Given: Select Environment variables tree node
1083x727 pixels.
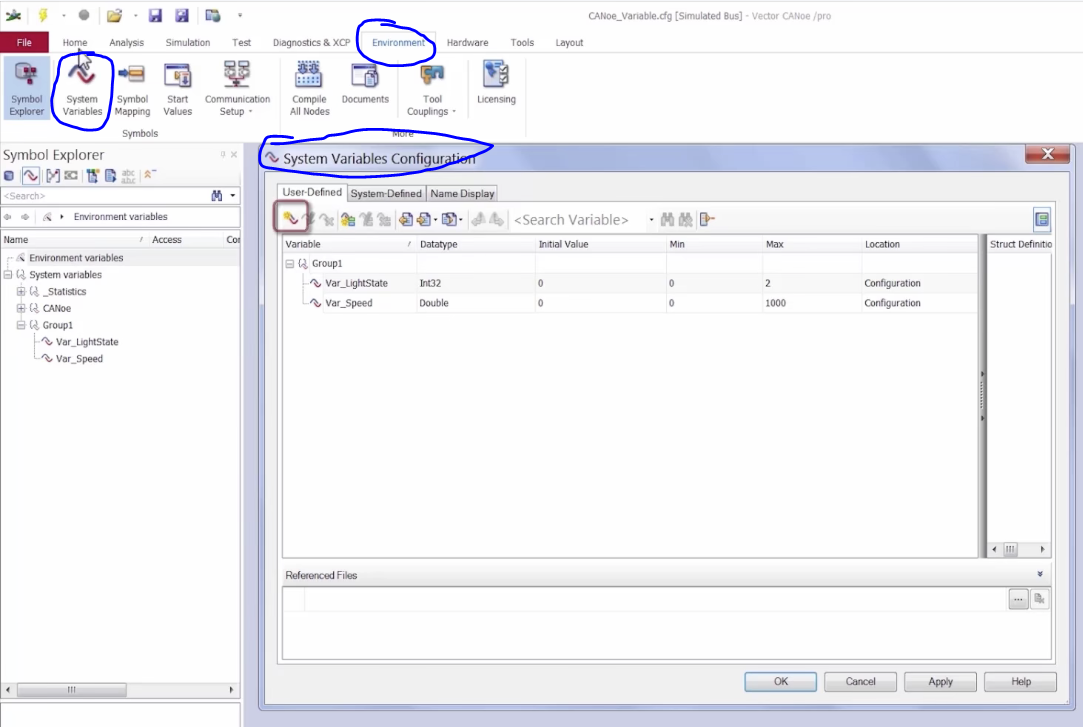Looking at the screenshot, I should tap(76, 258).
